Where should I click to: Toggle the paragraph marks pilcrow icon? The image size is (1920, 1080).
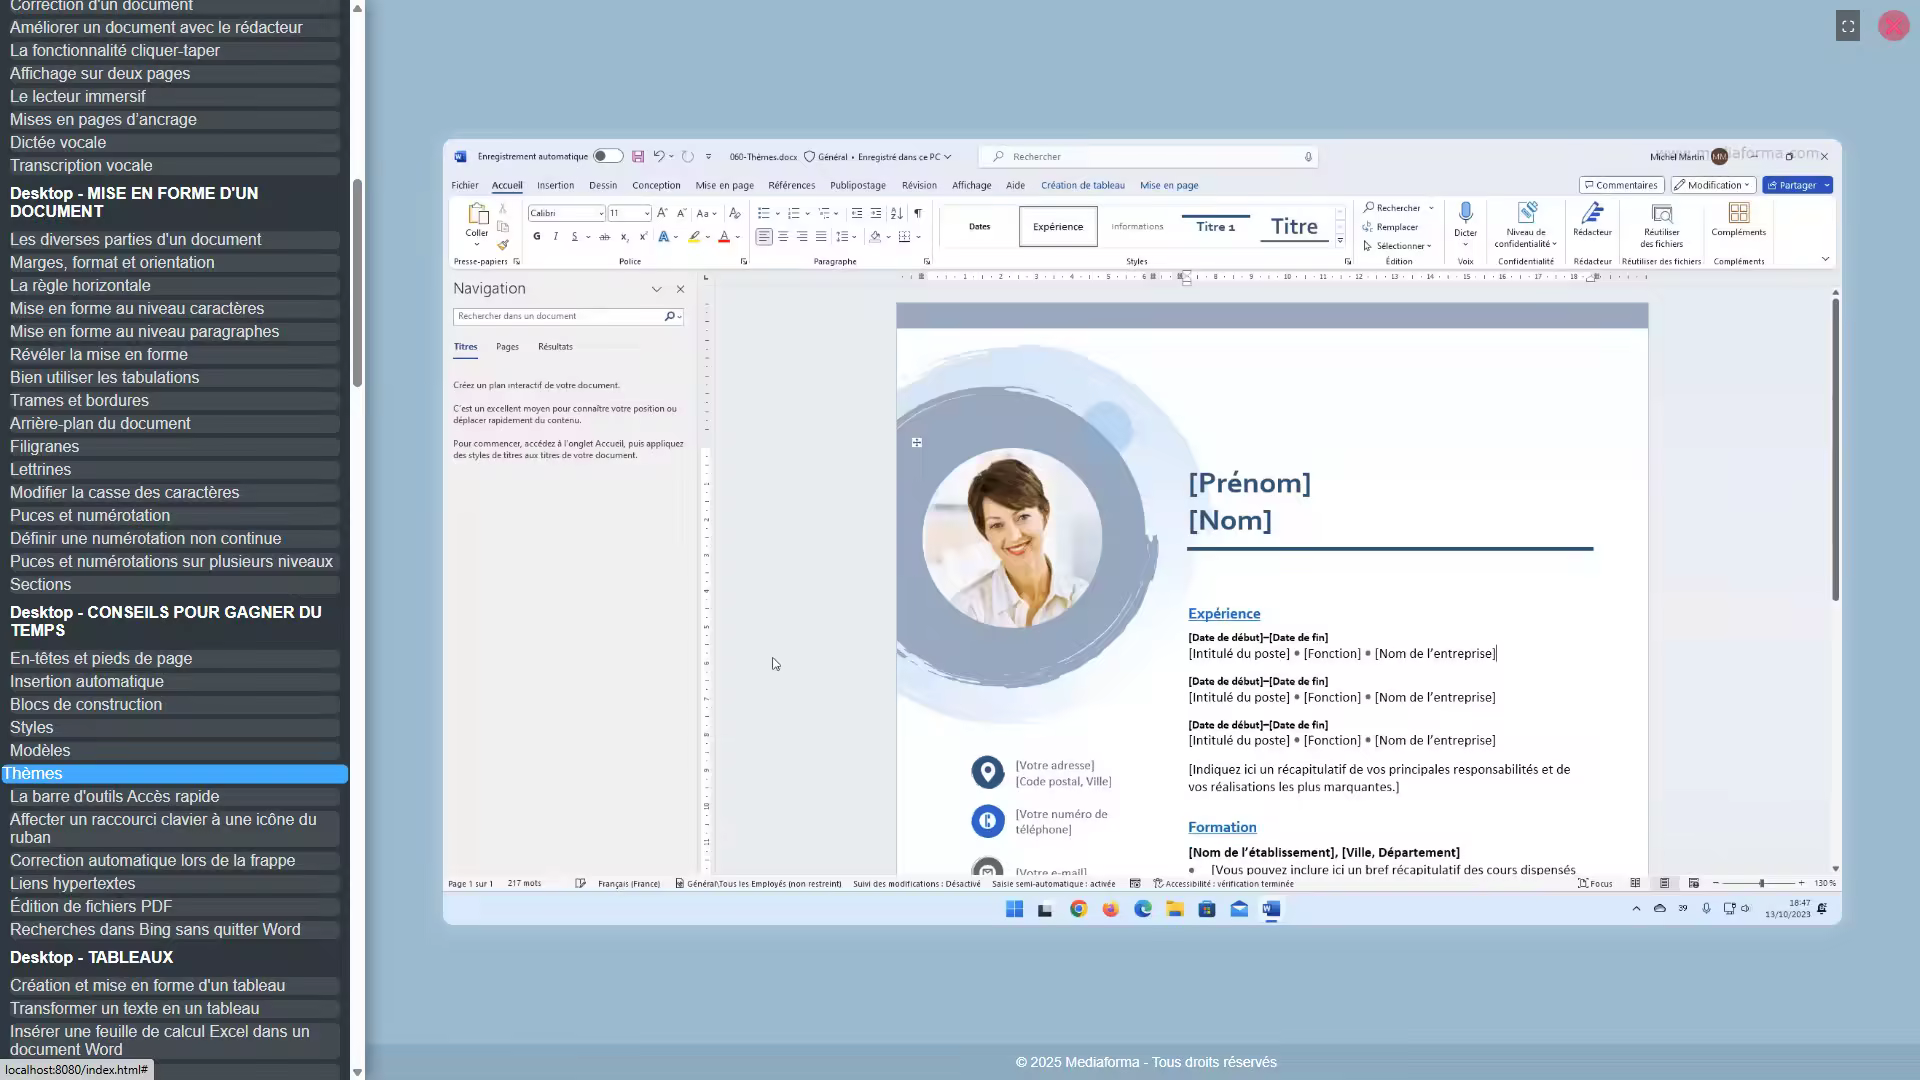(x=917, y=213)
